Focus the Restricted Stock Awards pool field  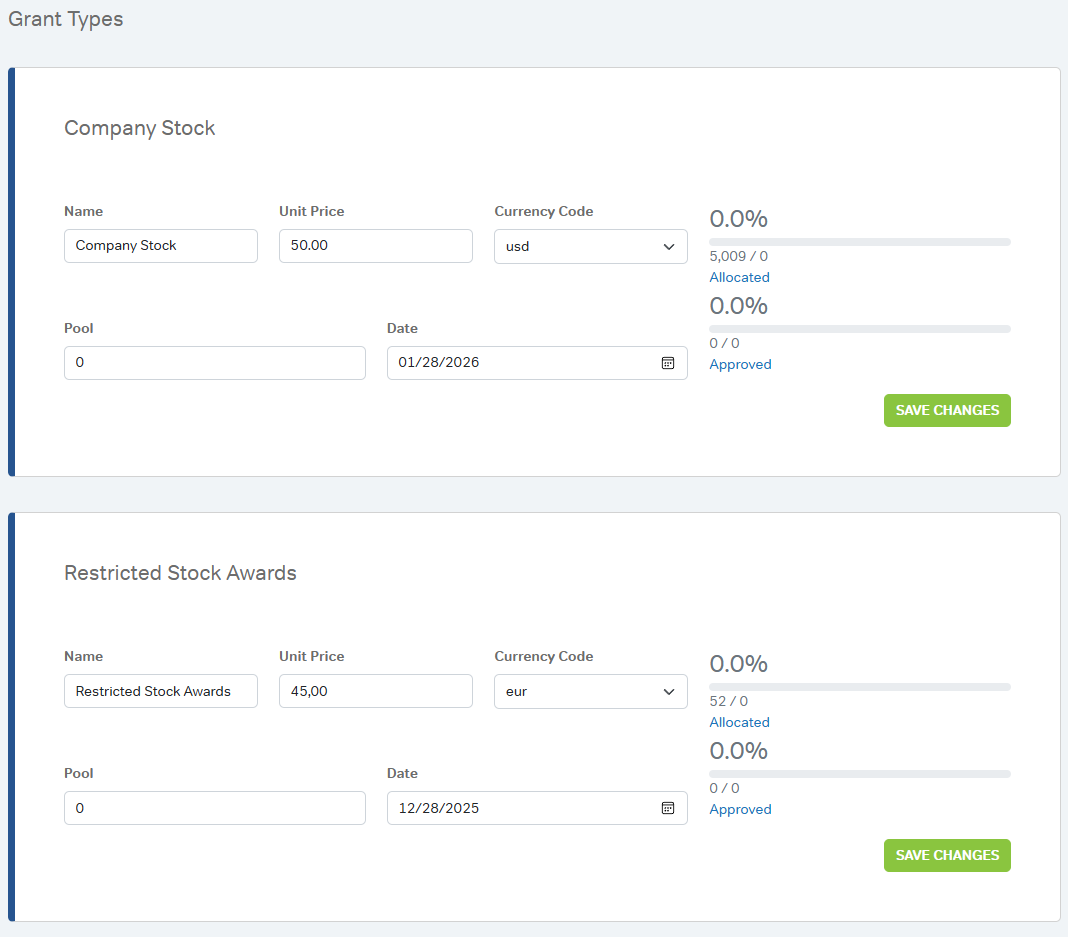pos(214,808)
